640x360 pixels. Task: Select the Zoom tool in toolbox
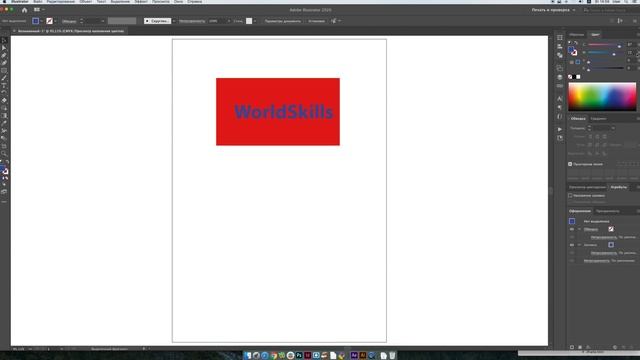point(4,154)
